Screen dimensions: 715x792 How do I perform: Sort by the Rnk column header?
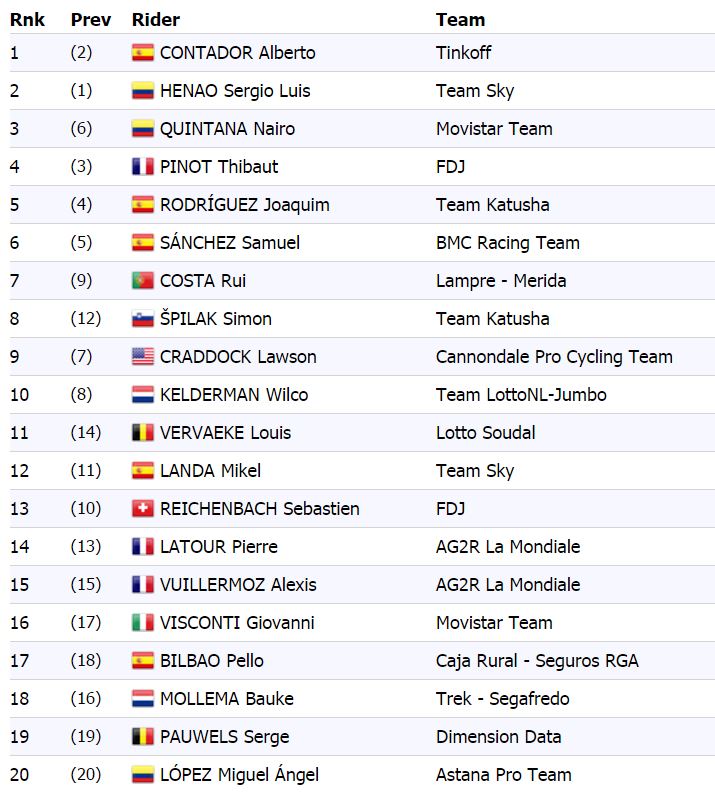pyautogui.click(x=27, y=20)
